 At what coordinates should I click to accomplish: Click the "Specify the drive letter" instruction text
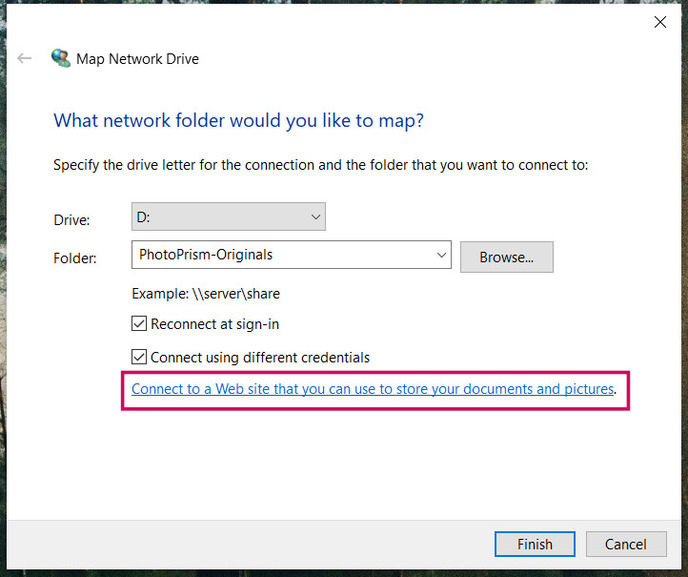pos(320,165)
